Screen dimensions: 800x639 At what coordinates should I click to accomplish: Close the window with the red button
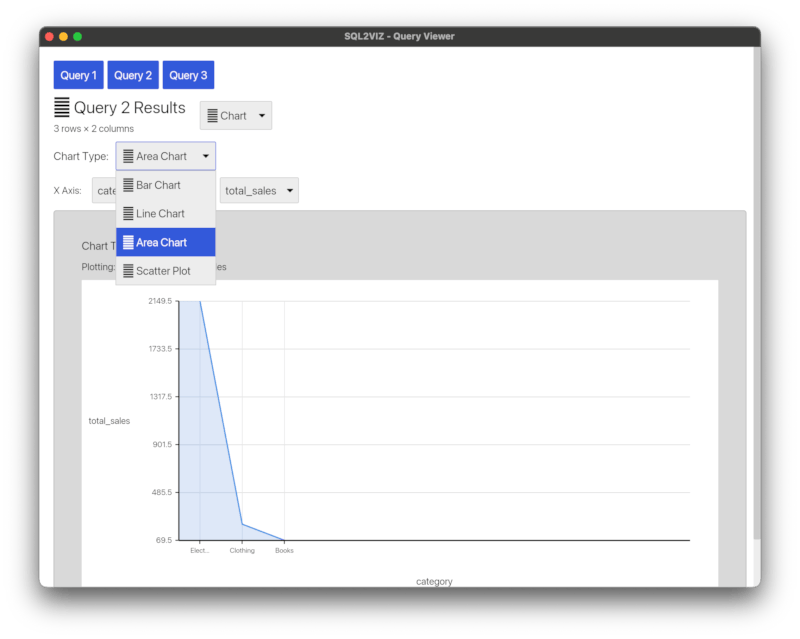pos(49,37)
